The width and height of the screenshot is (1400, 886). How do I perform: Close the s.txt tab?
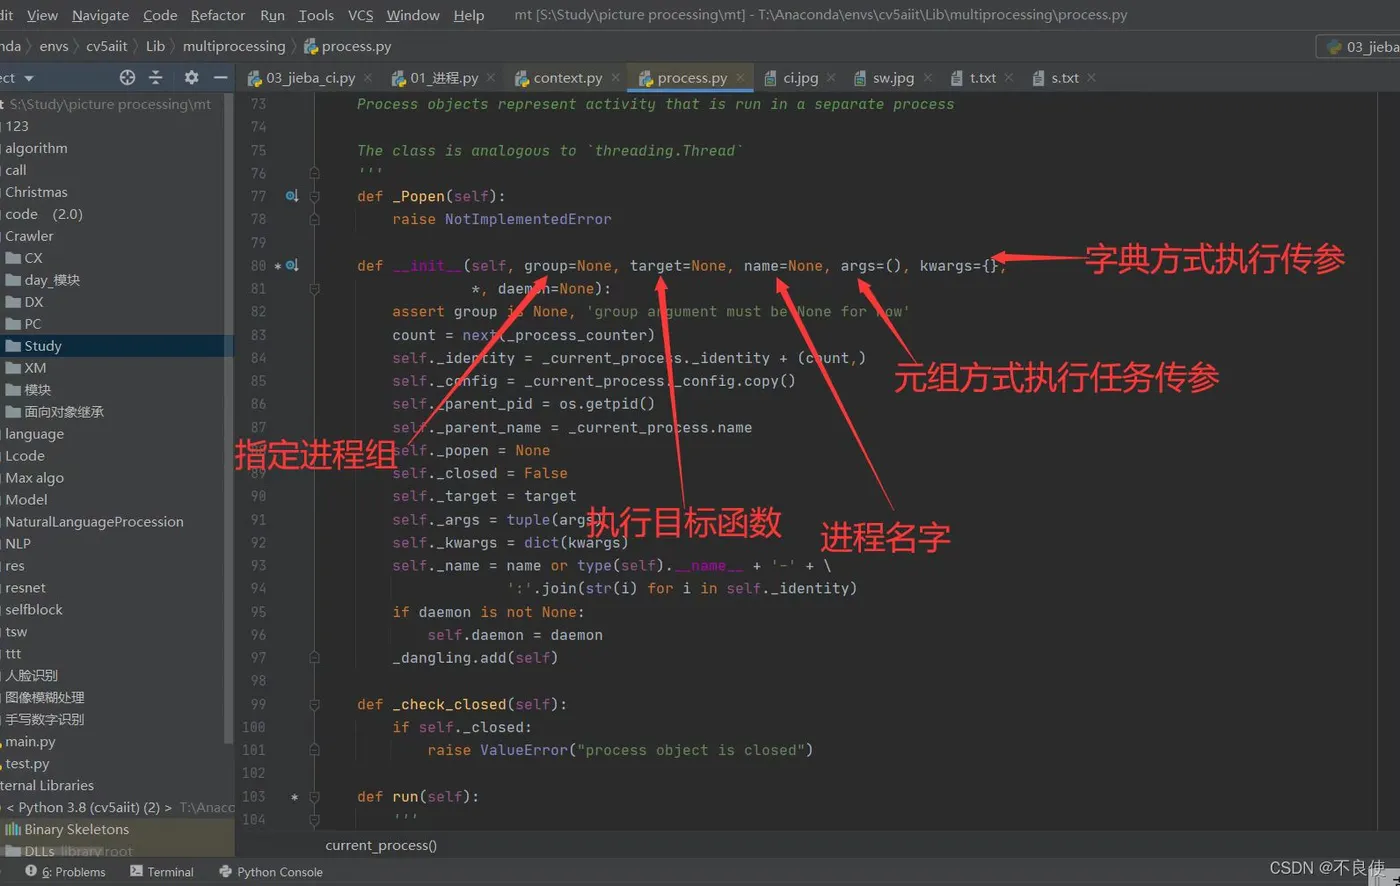click(1091, 77)
